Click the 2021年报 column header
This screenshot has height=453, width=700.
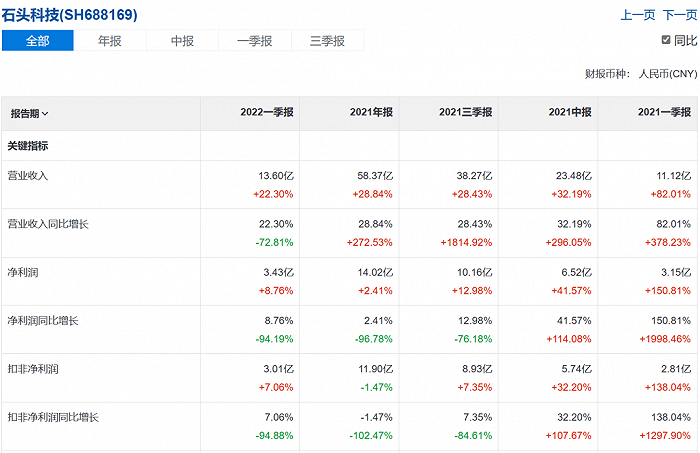371,112
